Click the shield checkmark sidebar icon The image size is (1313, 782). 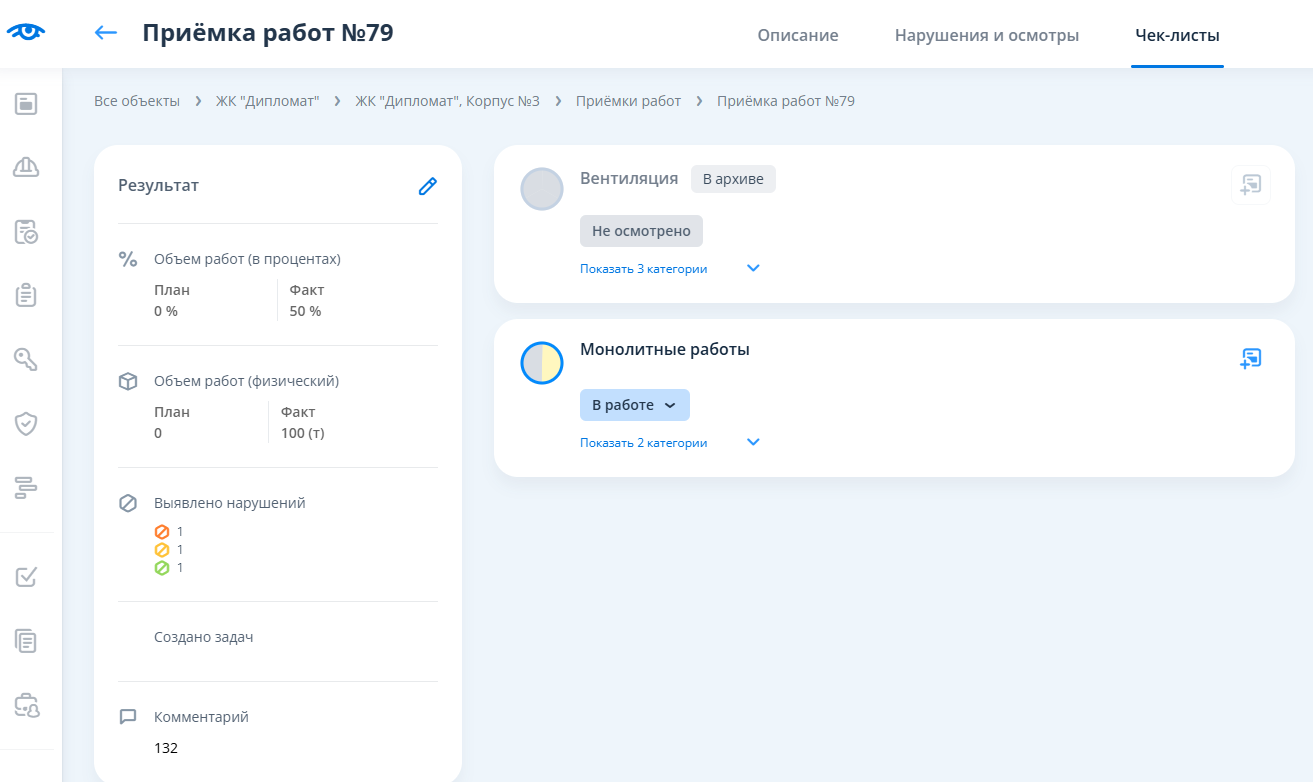pos(26,423)
